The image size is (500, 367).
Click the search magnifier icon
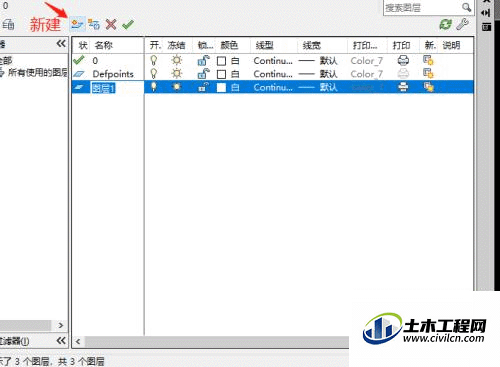click(x=466, y=7)
